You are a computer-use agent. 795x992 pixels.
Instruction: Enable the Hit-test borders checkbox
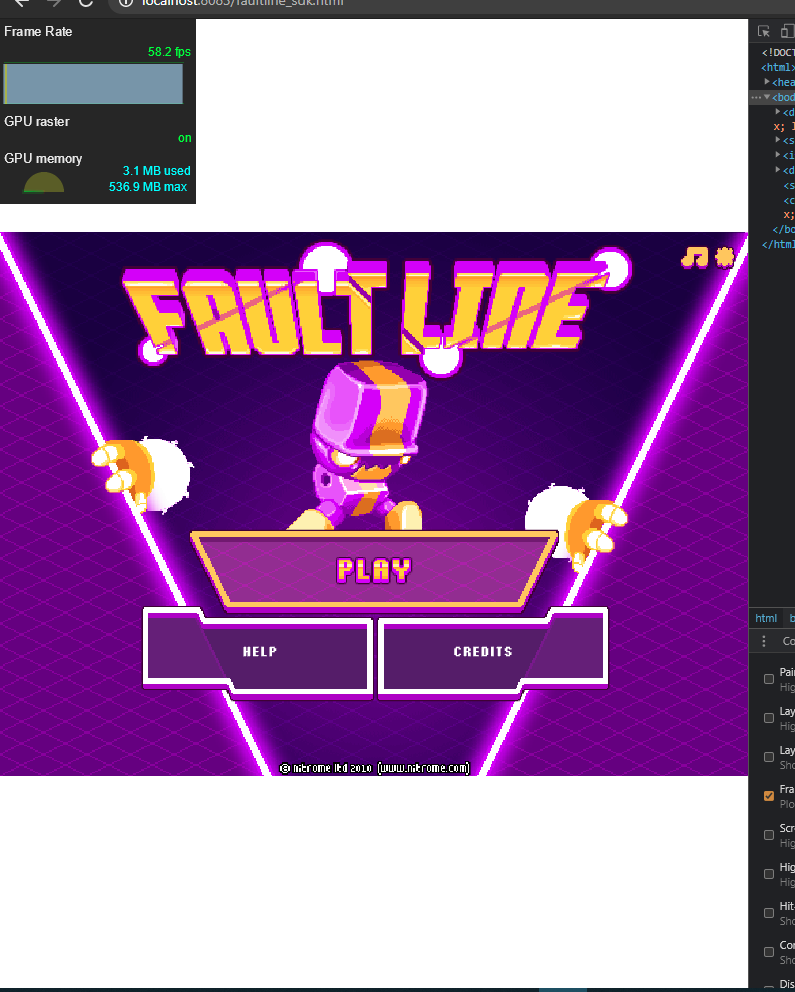[768, 913]
